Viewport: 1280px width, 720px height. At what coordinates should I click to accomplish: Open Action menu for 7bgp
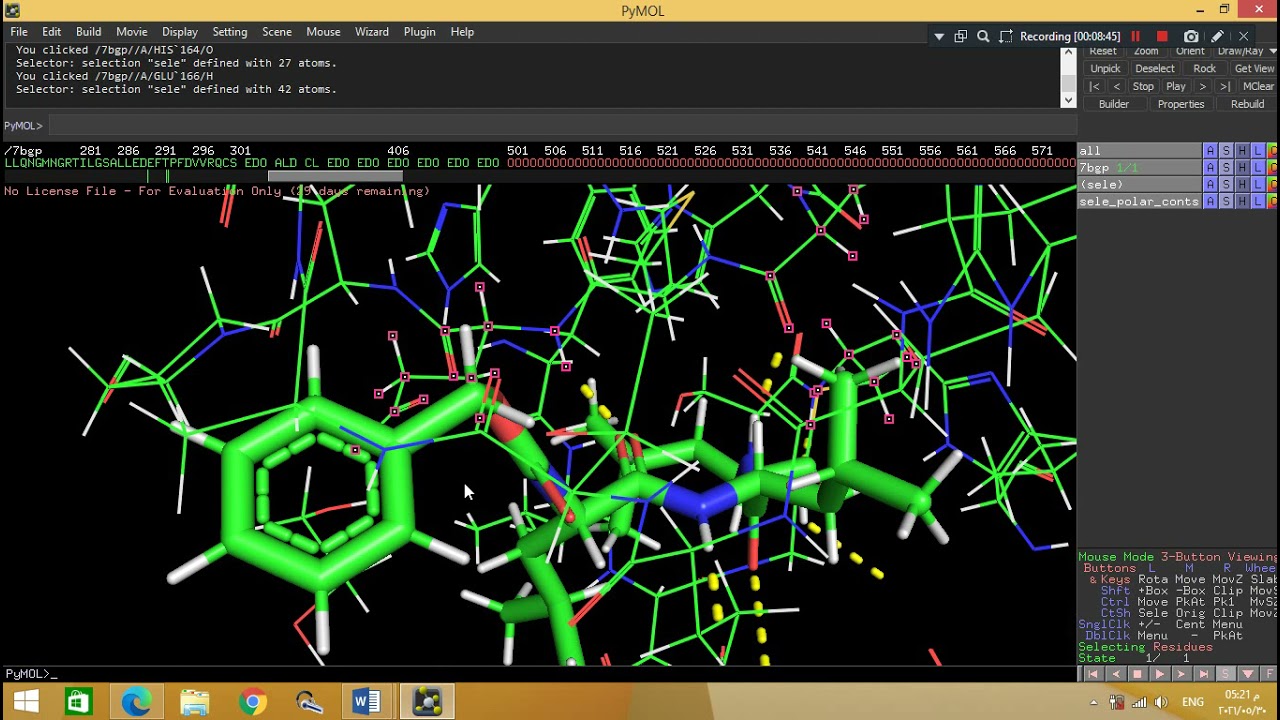(x=1210, y=168)
